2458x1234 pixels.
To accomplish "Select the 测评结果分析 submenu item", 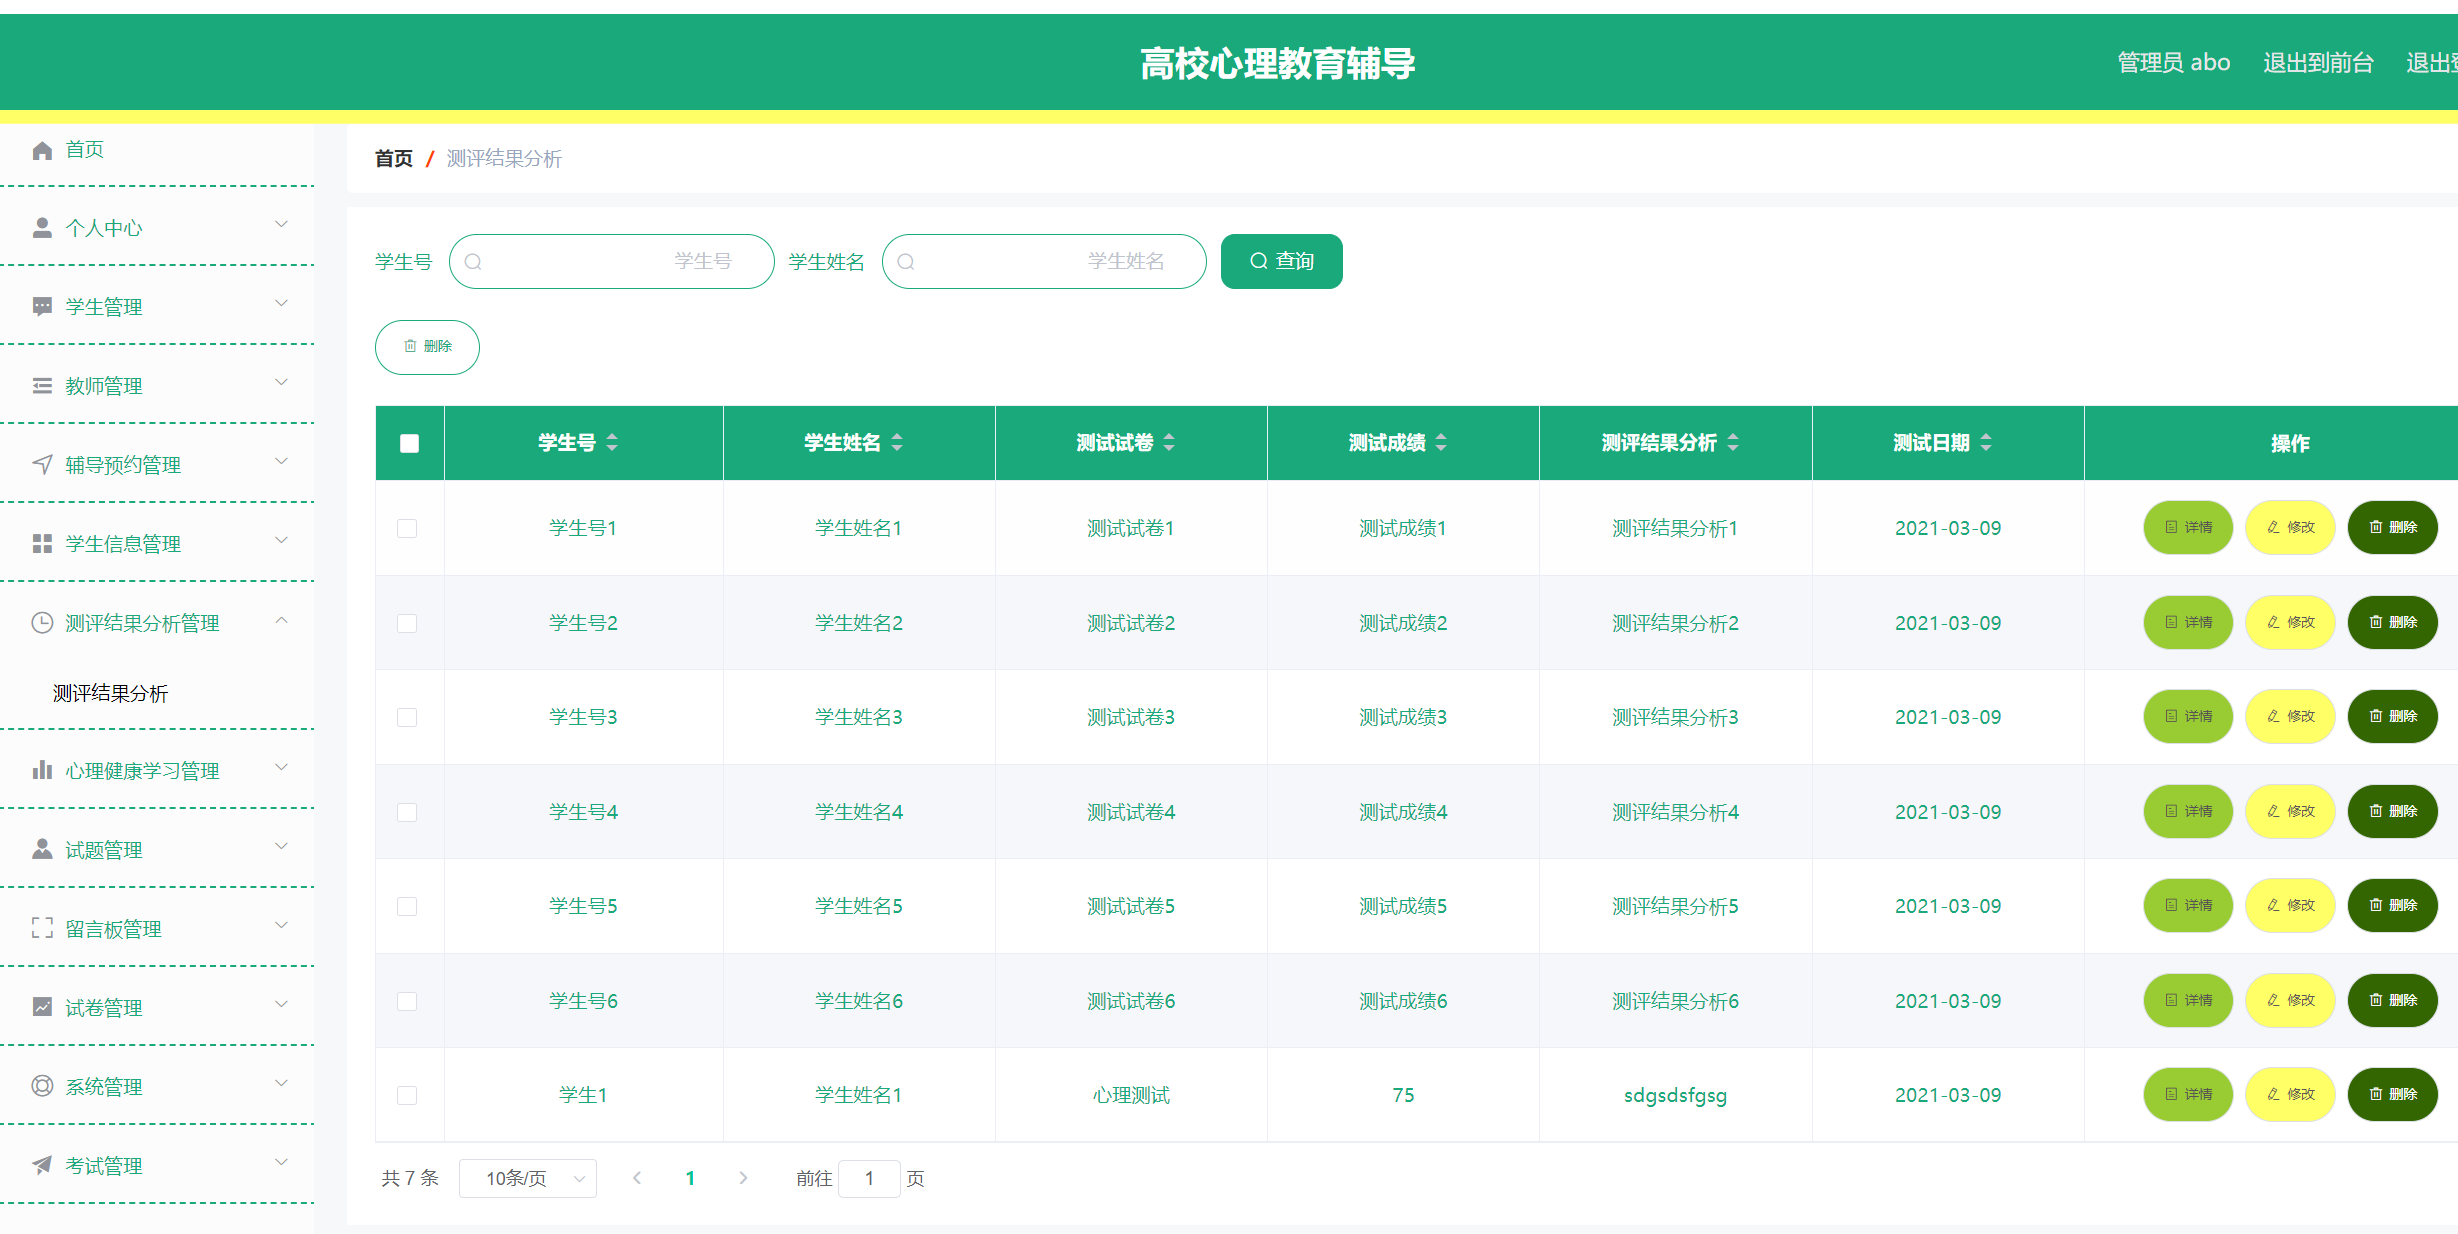I will pyautogui.click(x=111, y=693).
